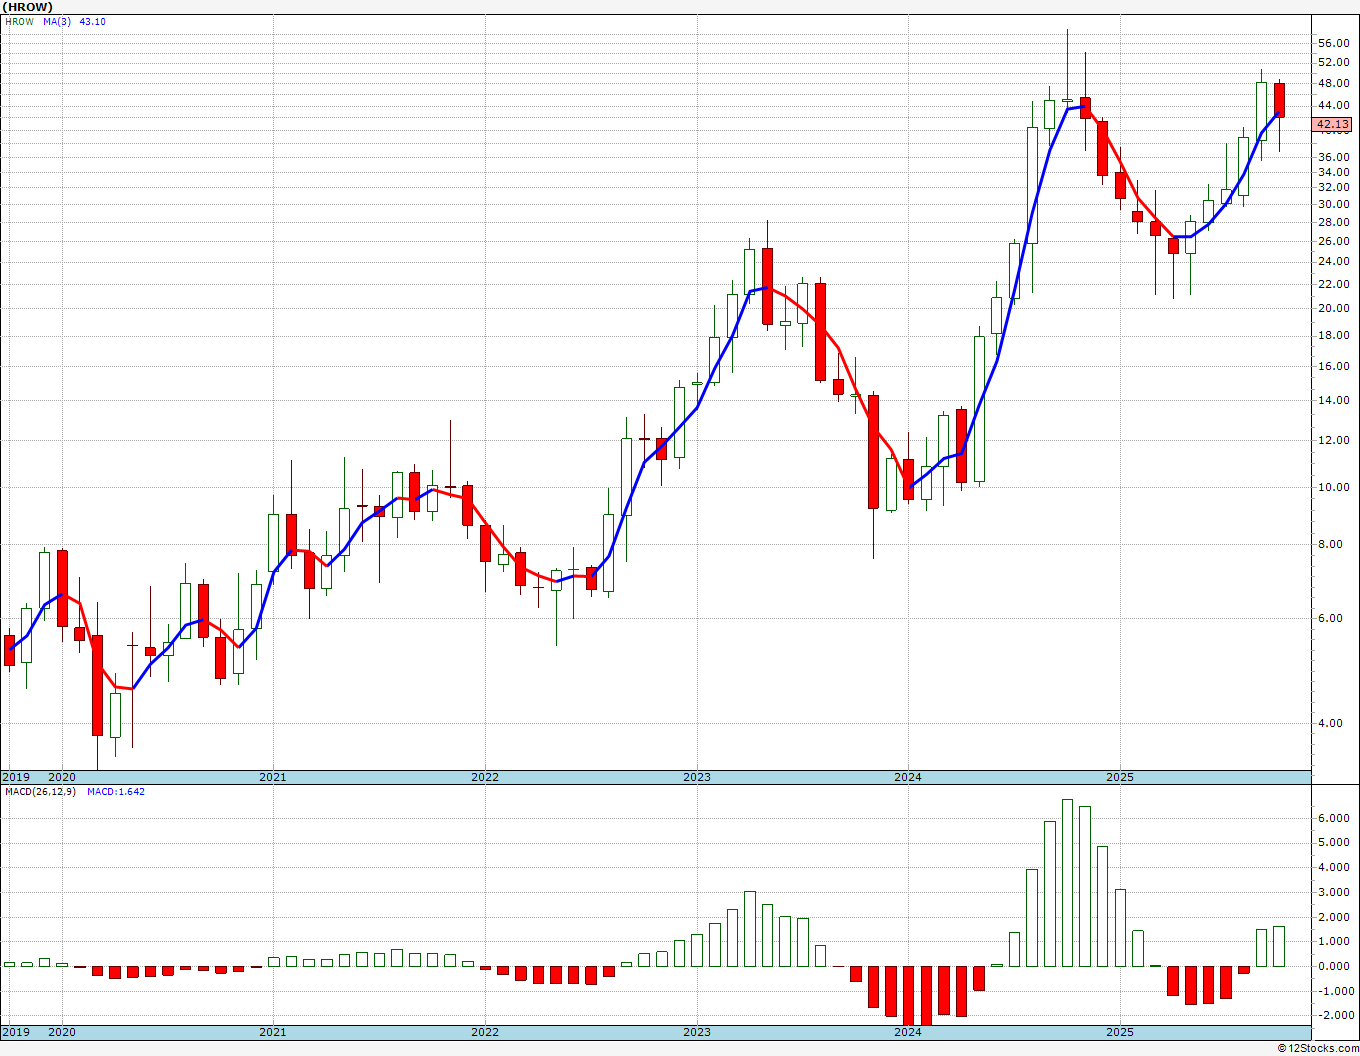
Task: Select the HROW legend label
Action: point(19,21)
